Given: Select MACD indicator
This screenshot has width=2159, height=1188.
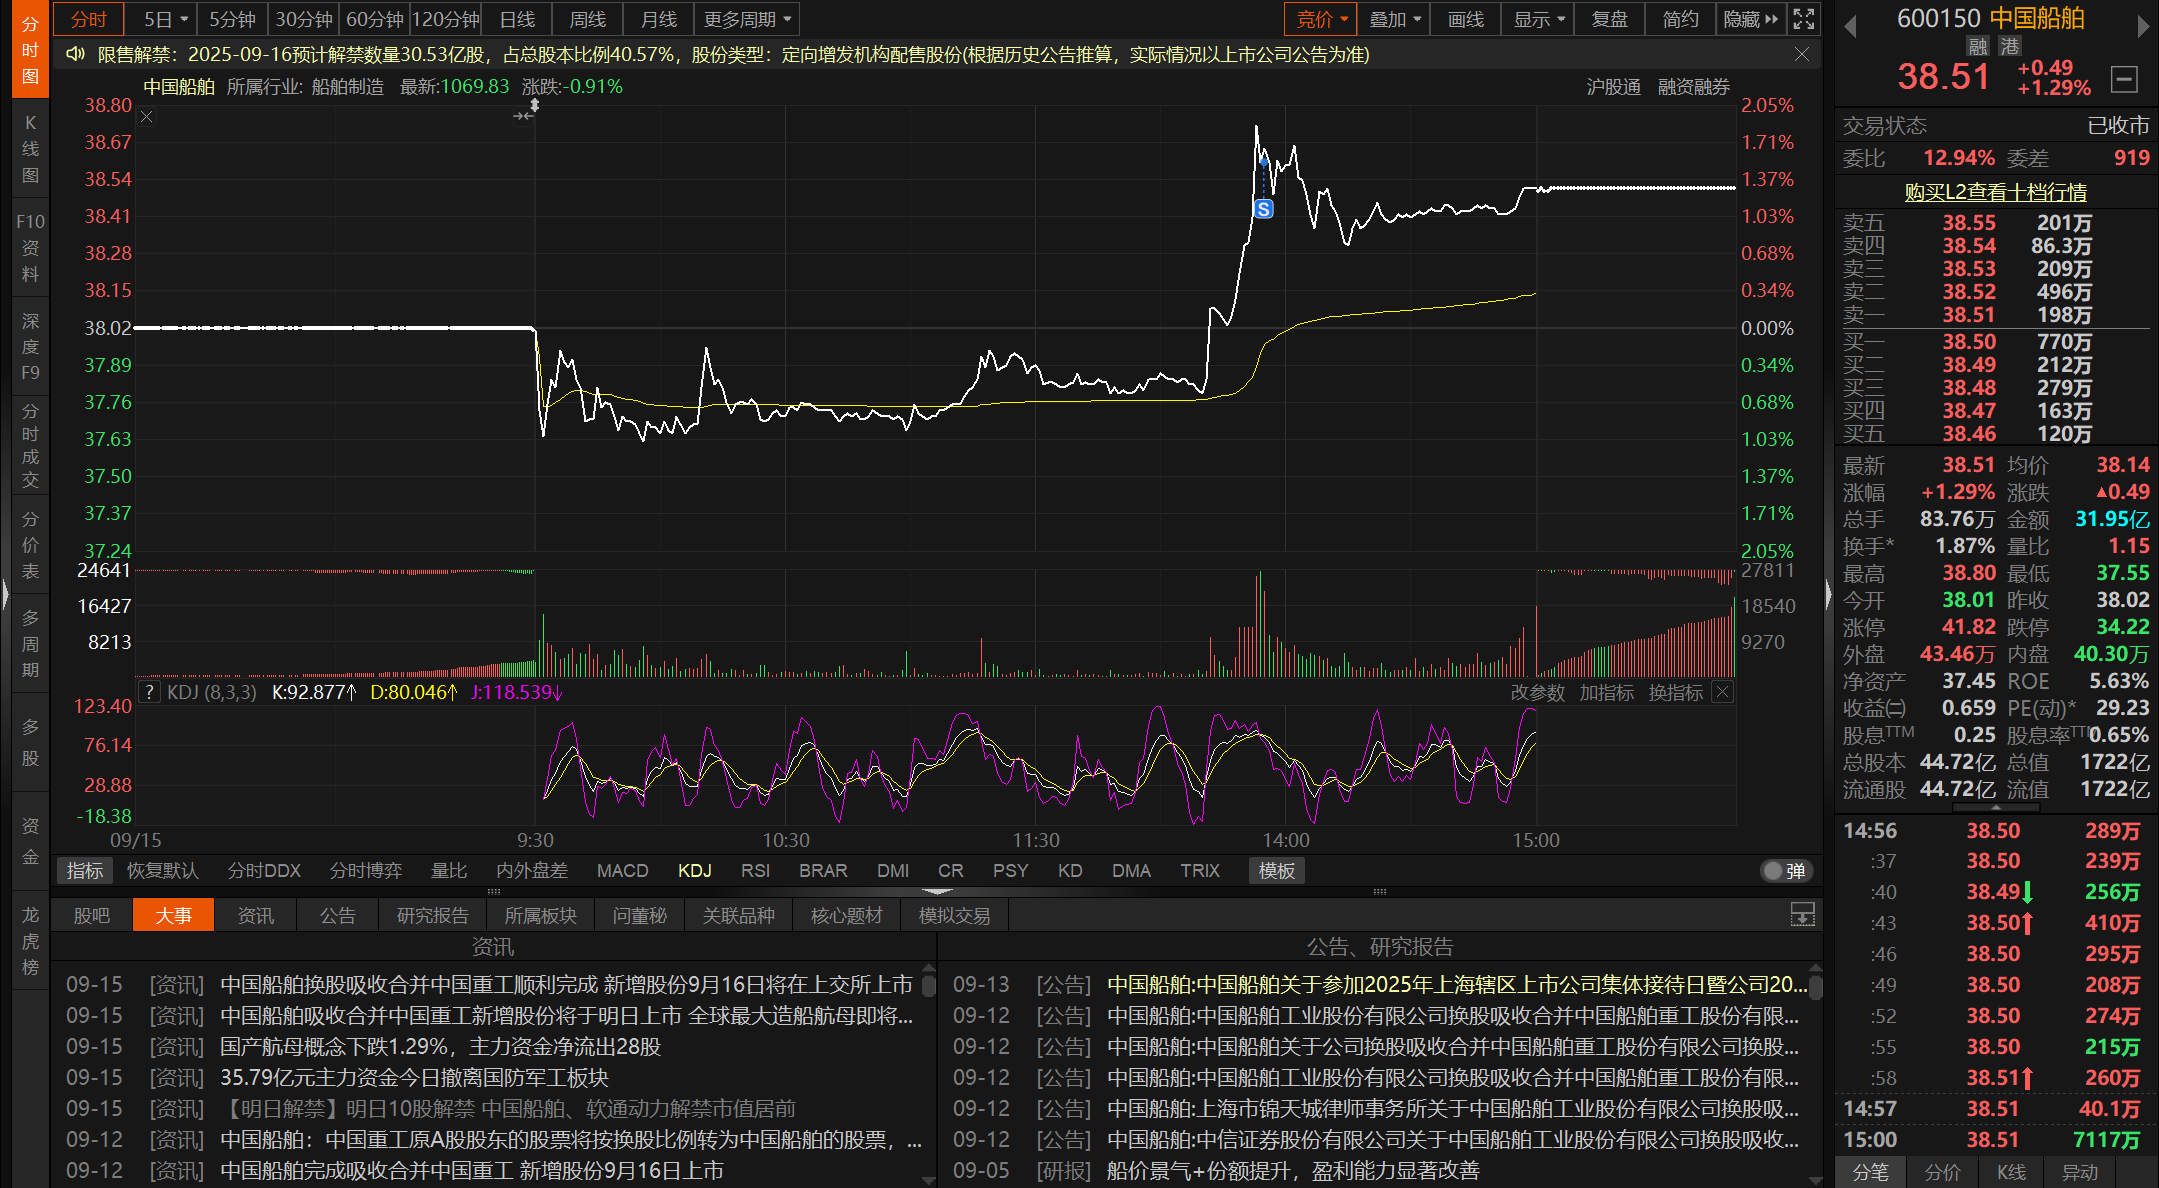Looking at the screenshot, I should tap(623, 871).
